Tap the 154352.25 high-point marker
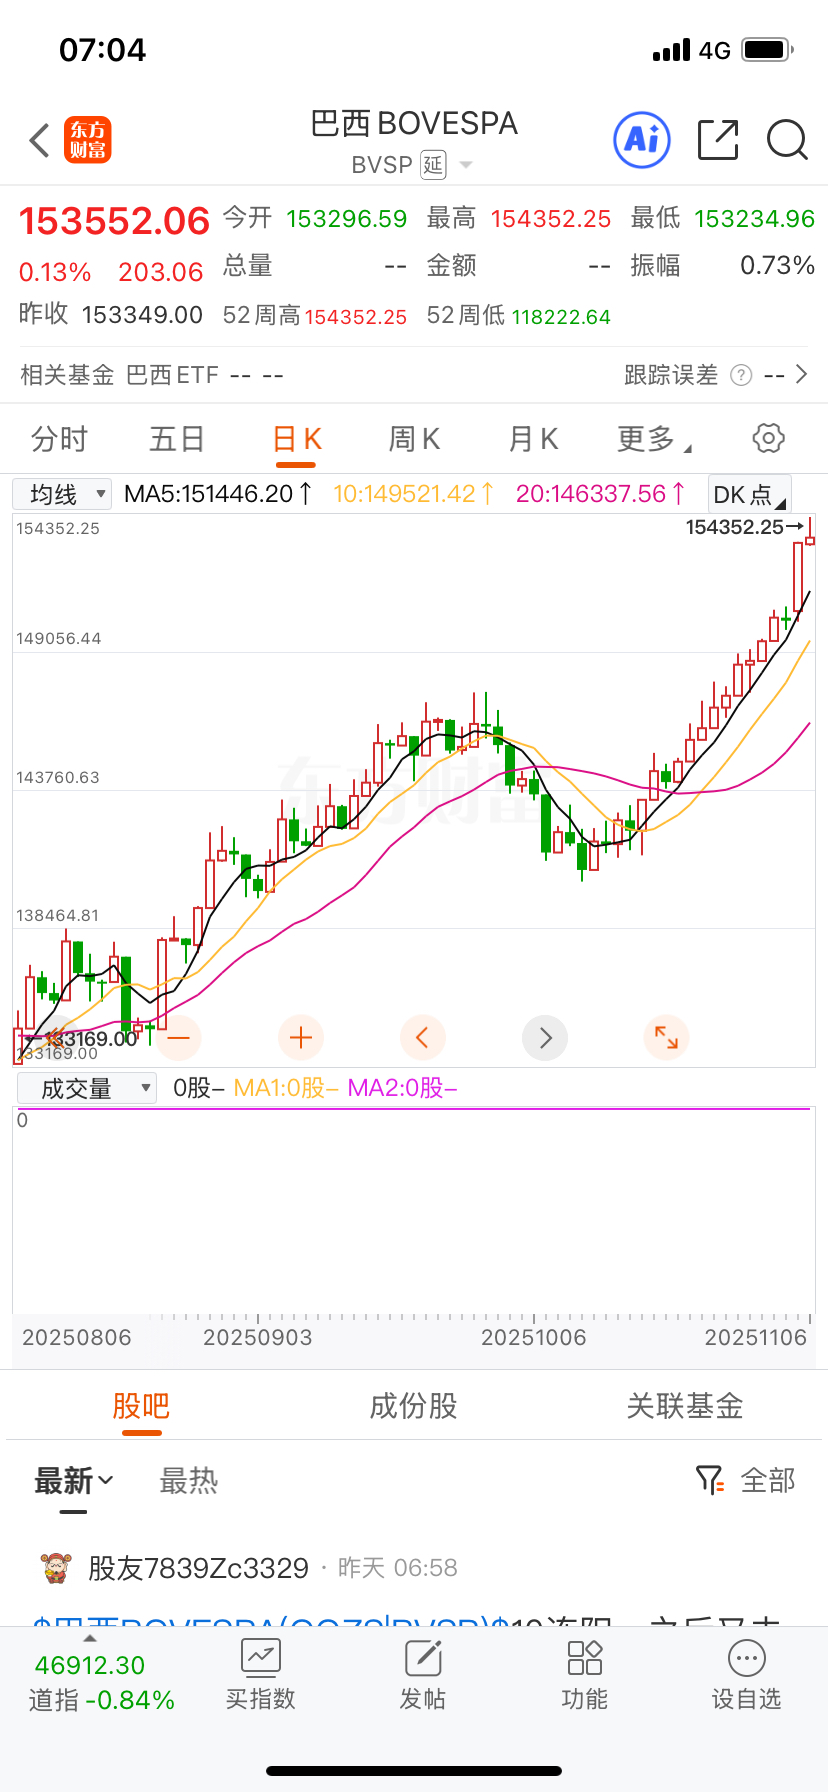 (x=743, y=527)
